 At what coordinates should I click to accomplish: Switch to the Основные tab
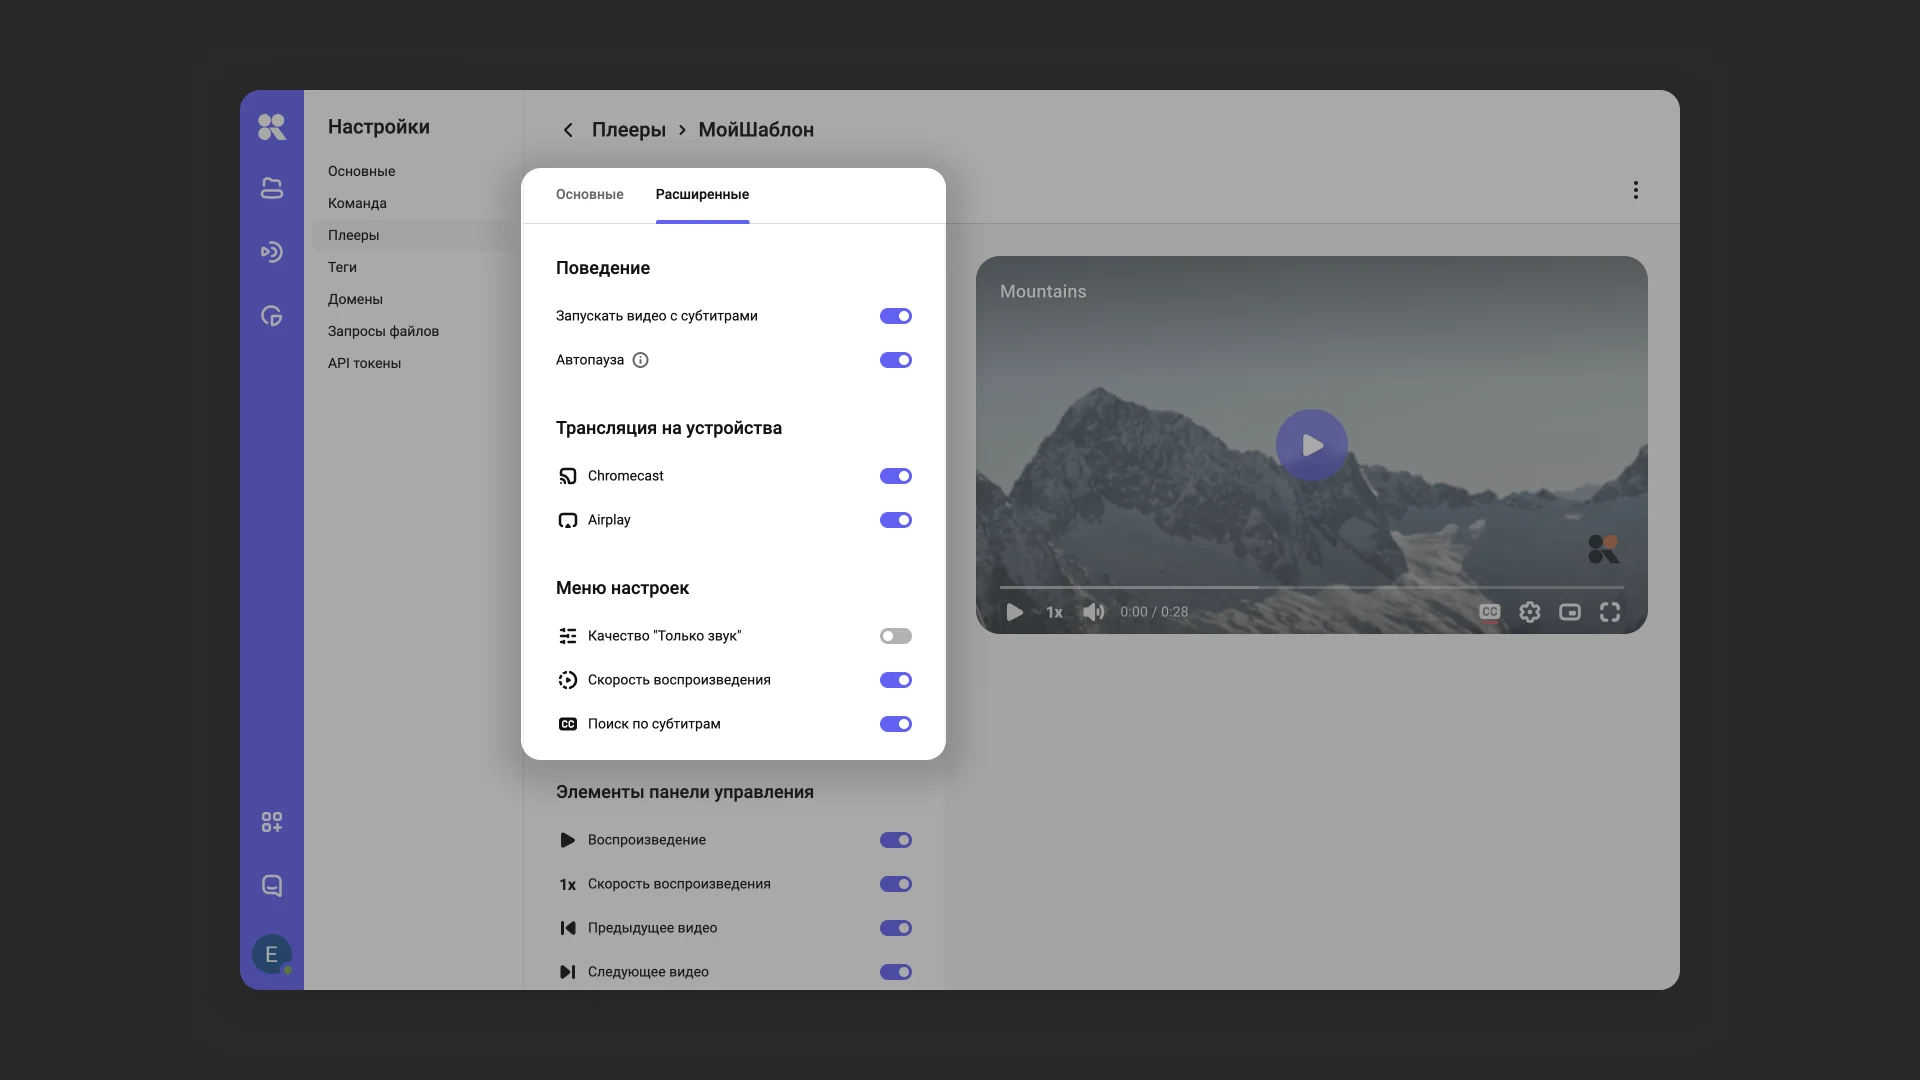[589, 194]
